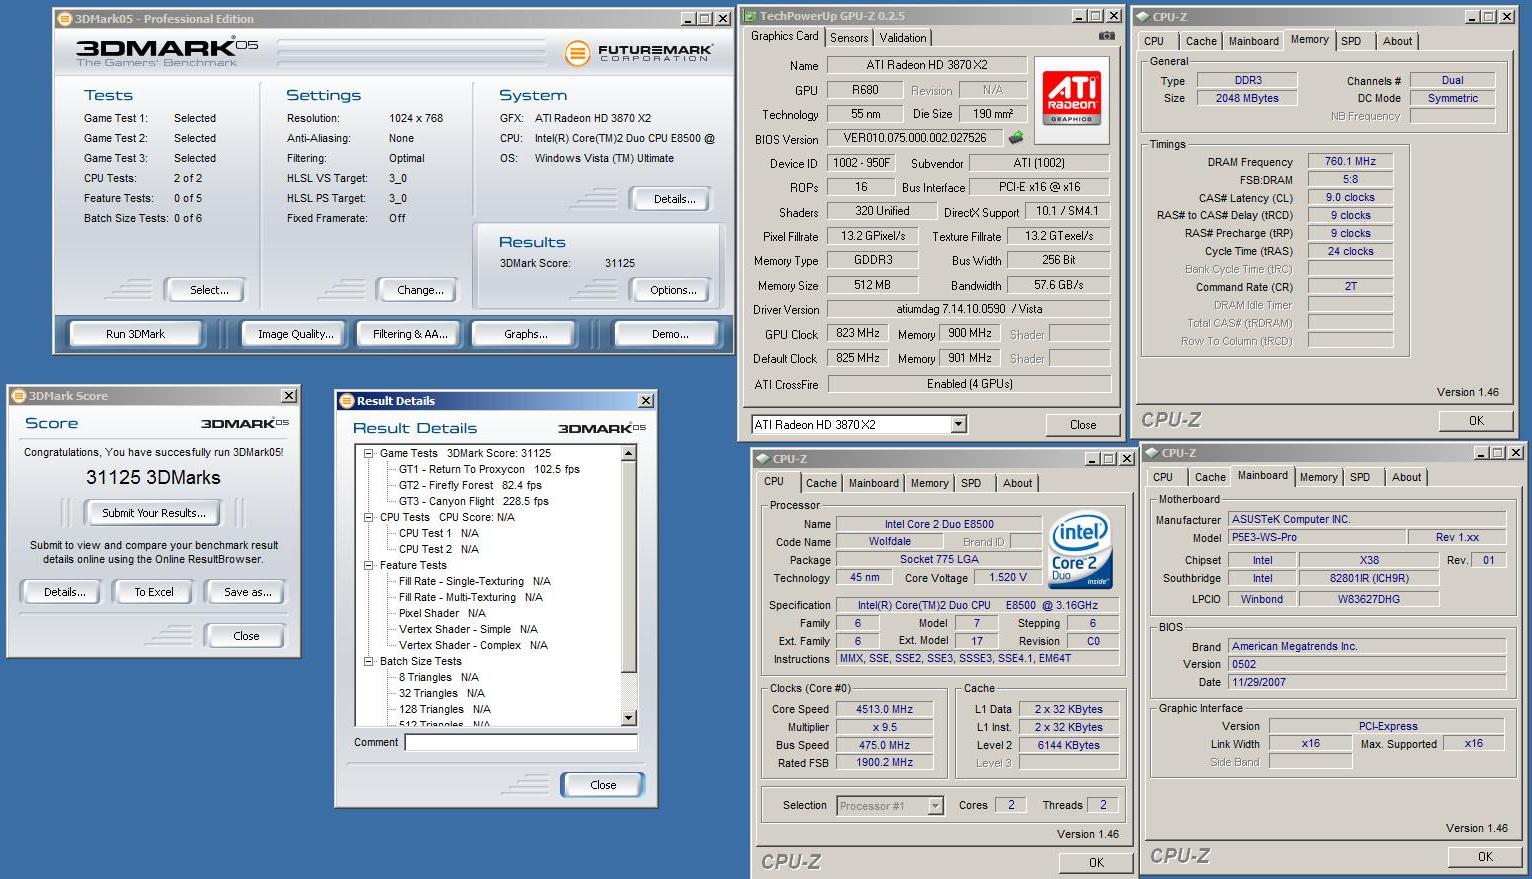Click the orange Futuremark logo in 3DMark05
Image resolution: width=1532 pixels, height=879 pixels.
[577, 53]
